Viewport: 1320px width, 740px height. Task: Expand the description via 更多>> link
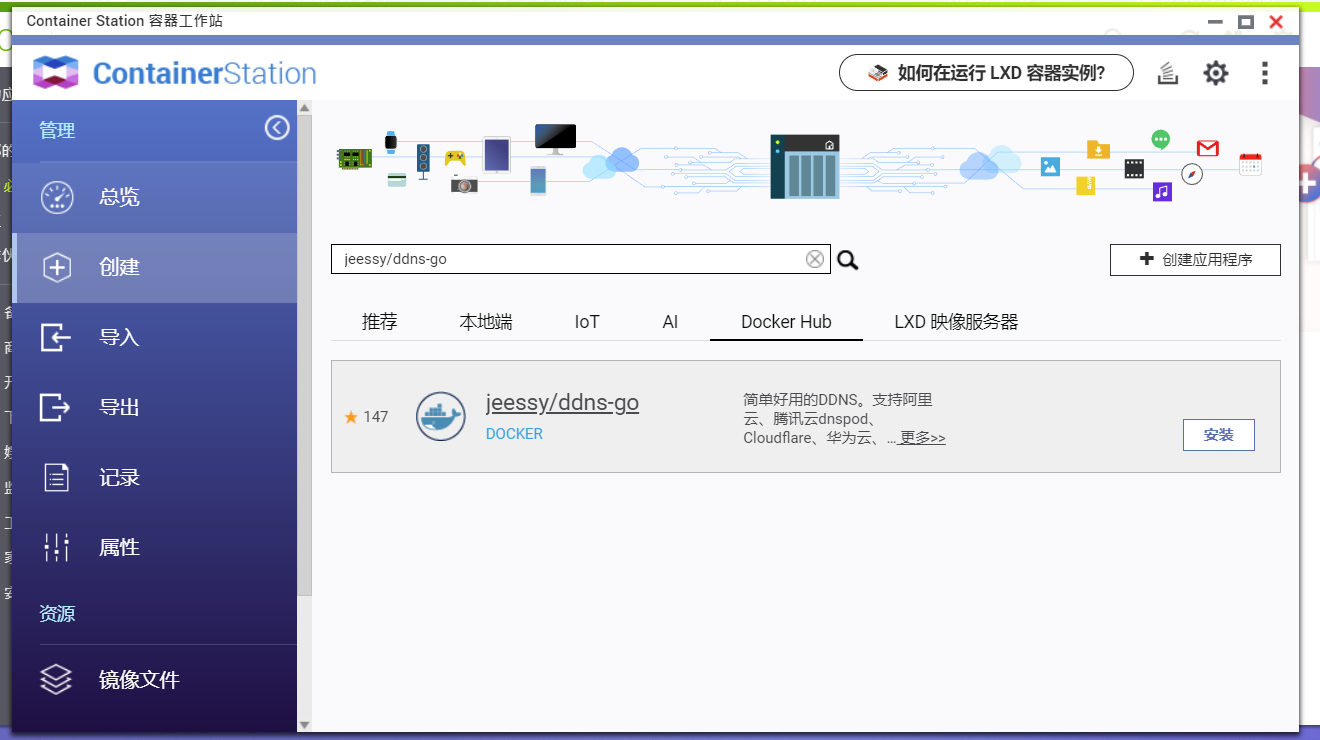click(x=922, y=438)
